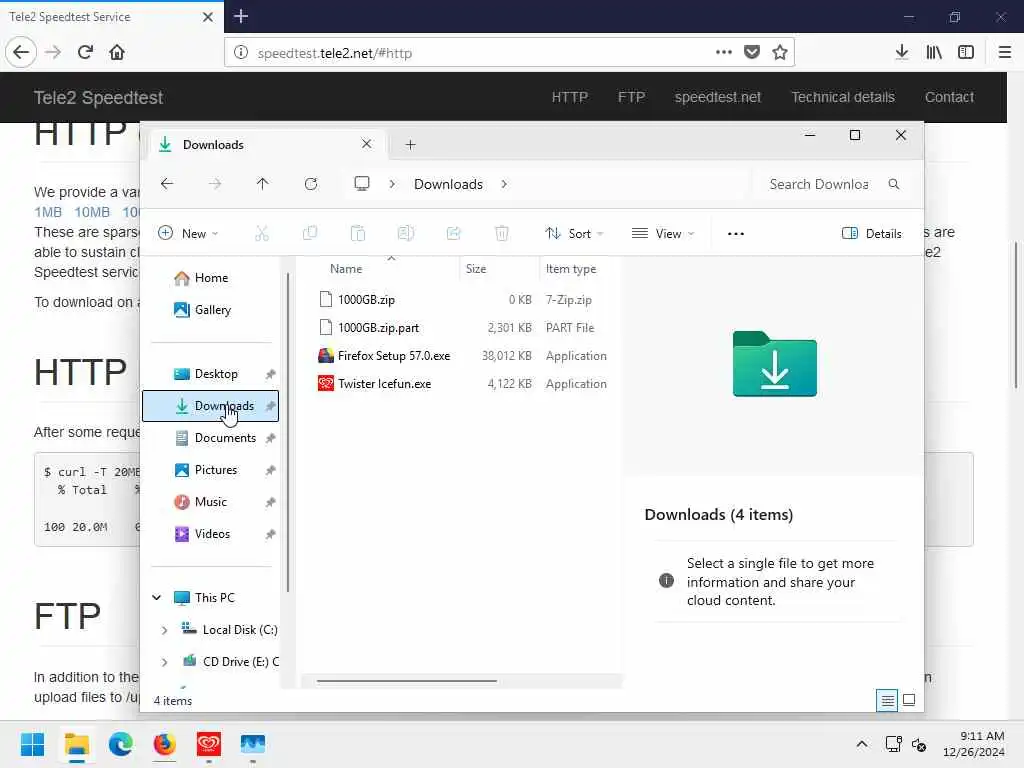The image size is (1024, 768).
Task: Click the Firefox home button
Action: click(x=117, y=52)
